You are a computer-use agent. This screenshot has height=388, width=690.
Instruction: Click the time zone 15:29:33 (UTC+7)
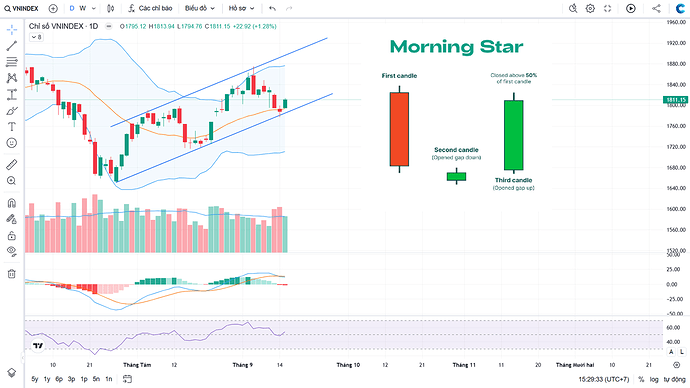[x=603, y=379]
